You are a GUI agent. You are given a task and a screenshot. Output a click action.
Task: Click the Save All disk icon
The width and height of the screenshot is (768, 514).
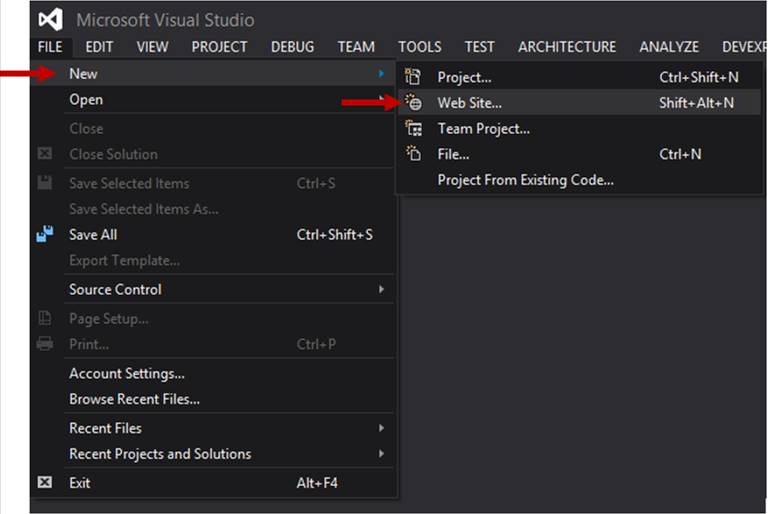[45, 234]
